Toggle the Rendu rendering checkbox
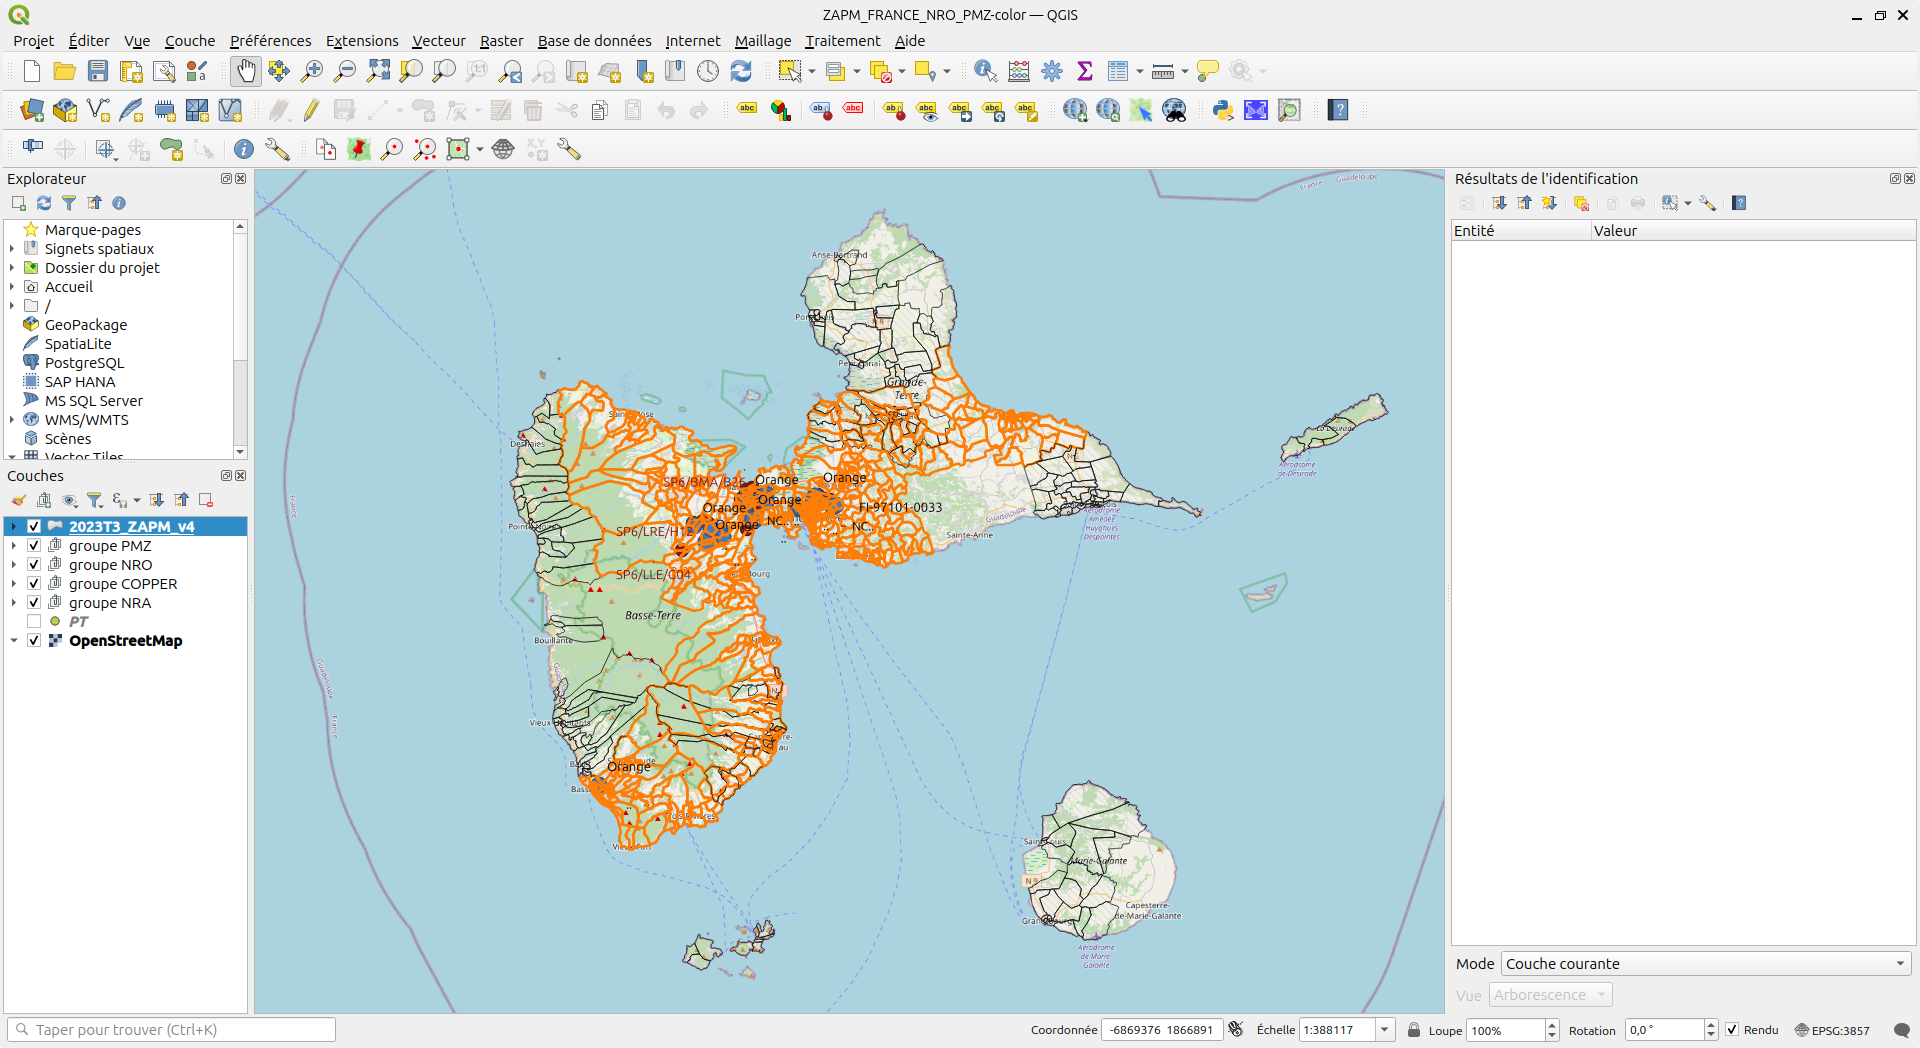This screenshot has height=1048, width=1920. coord(1732,1030)
